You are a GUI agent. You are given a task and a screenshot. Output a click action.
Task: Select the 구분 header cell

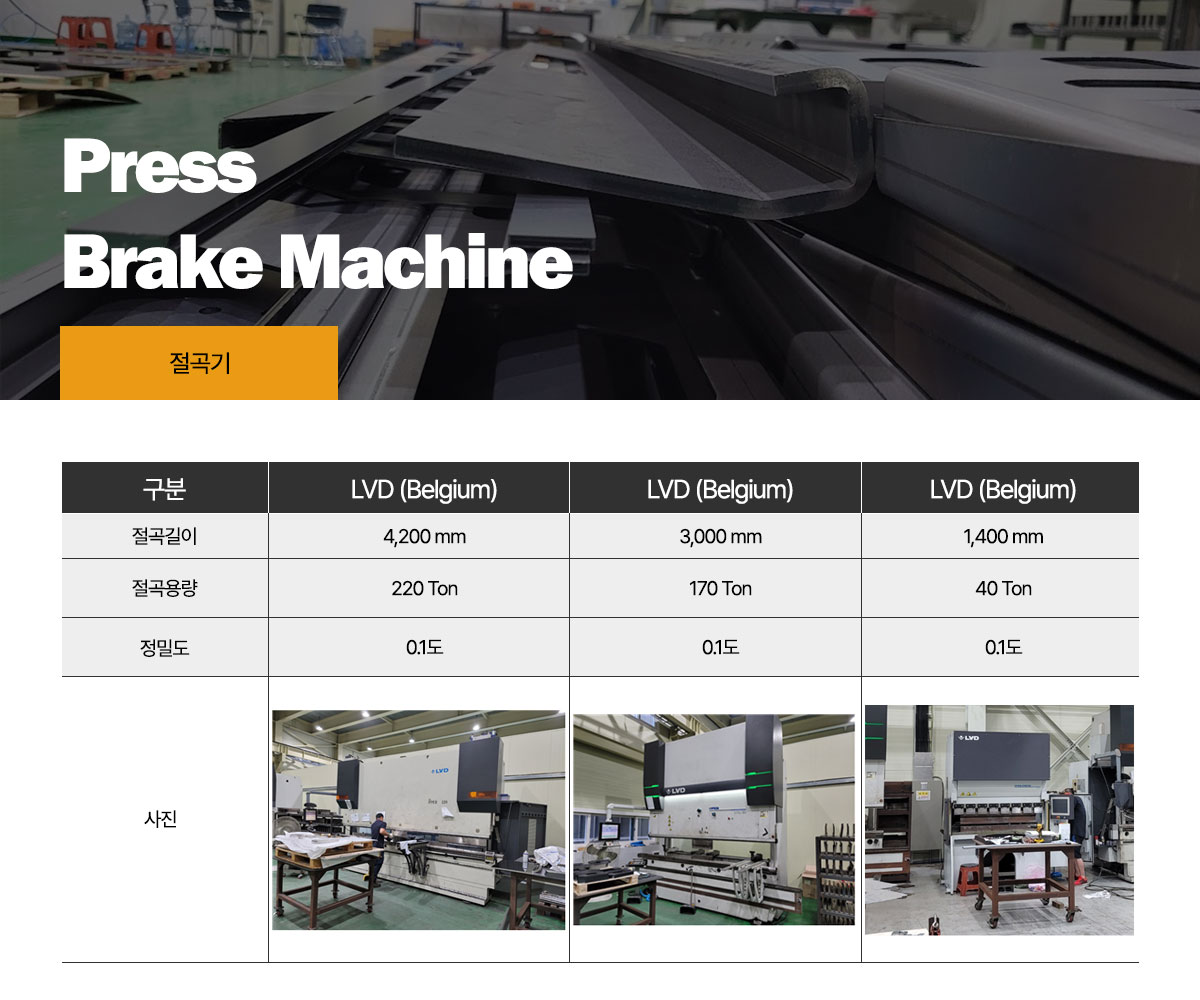(x=165, y=489)
